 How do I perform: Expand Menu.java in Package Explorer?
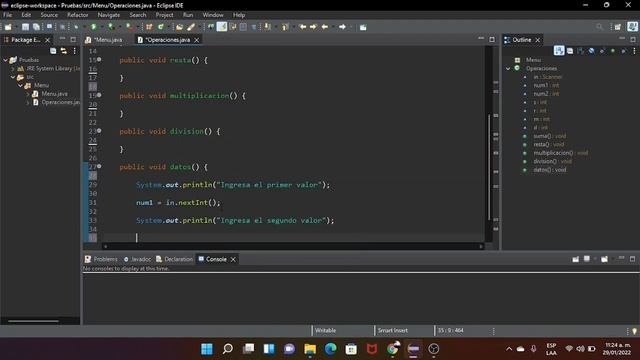28,94
